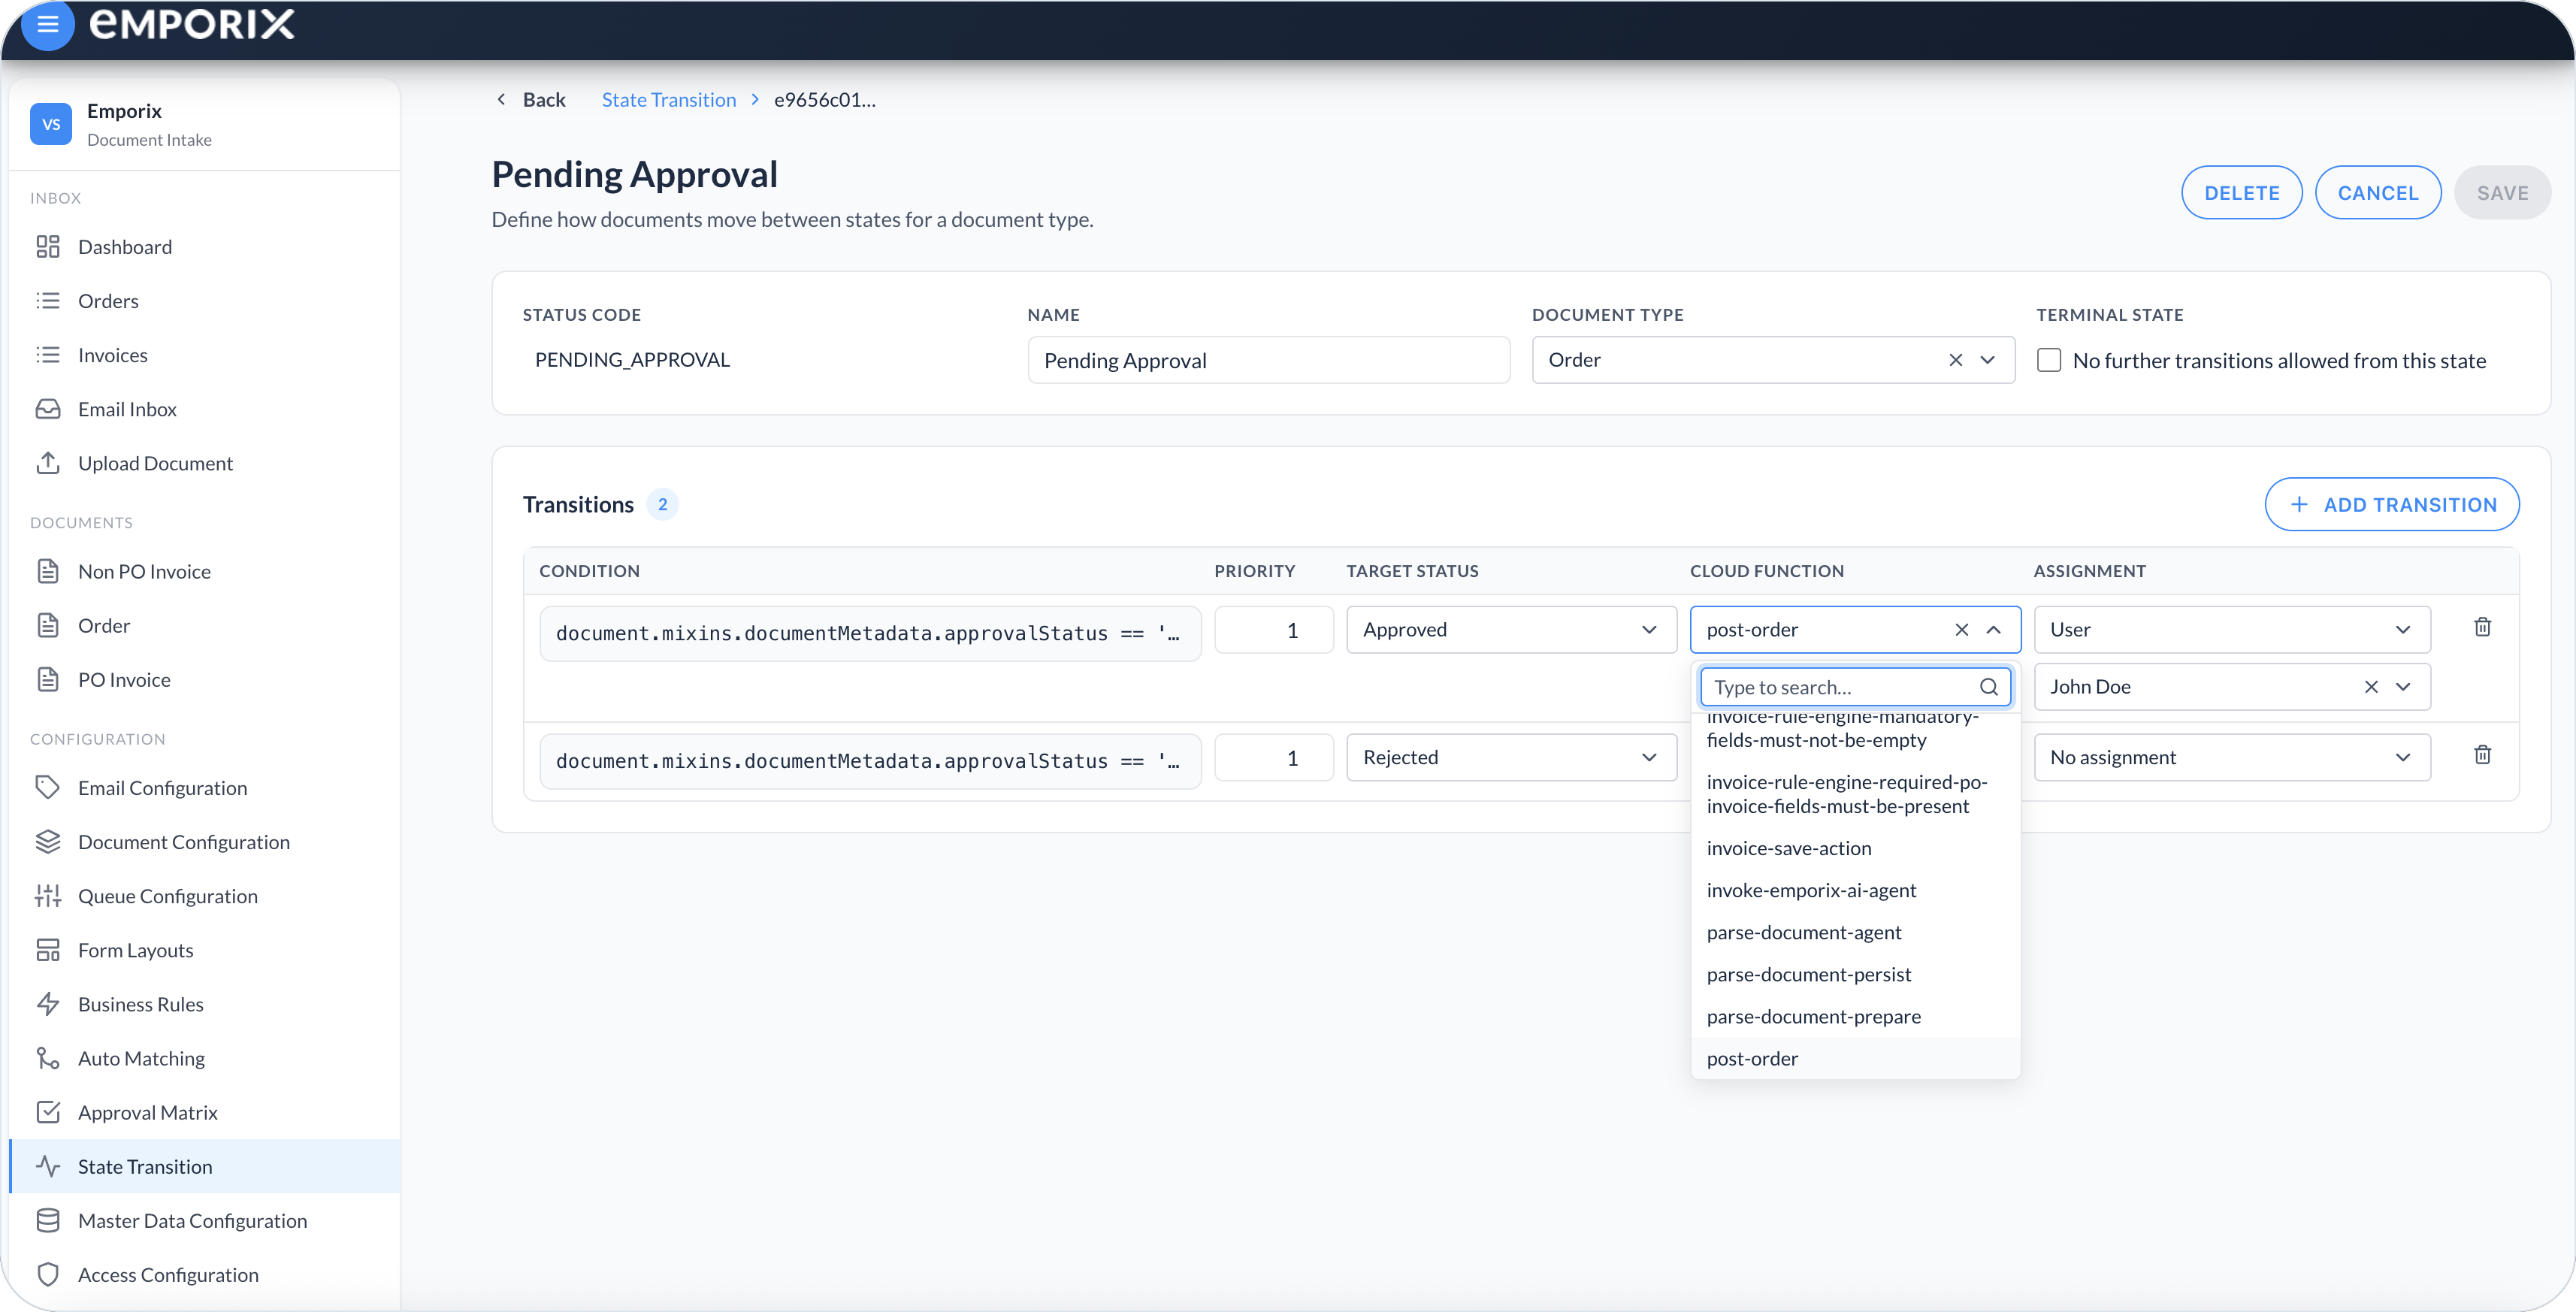Select parse-document-agent option
Image resolution: width=2576 pixels, height=1312 pixels.
1855,932
